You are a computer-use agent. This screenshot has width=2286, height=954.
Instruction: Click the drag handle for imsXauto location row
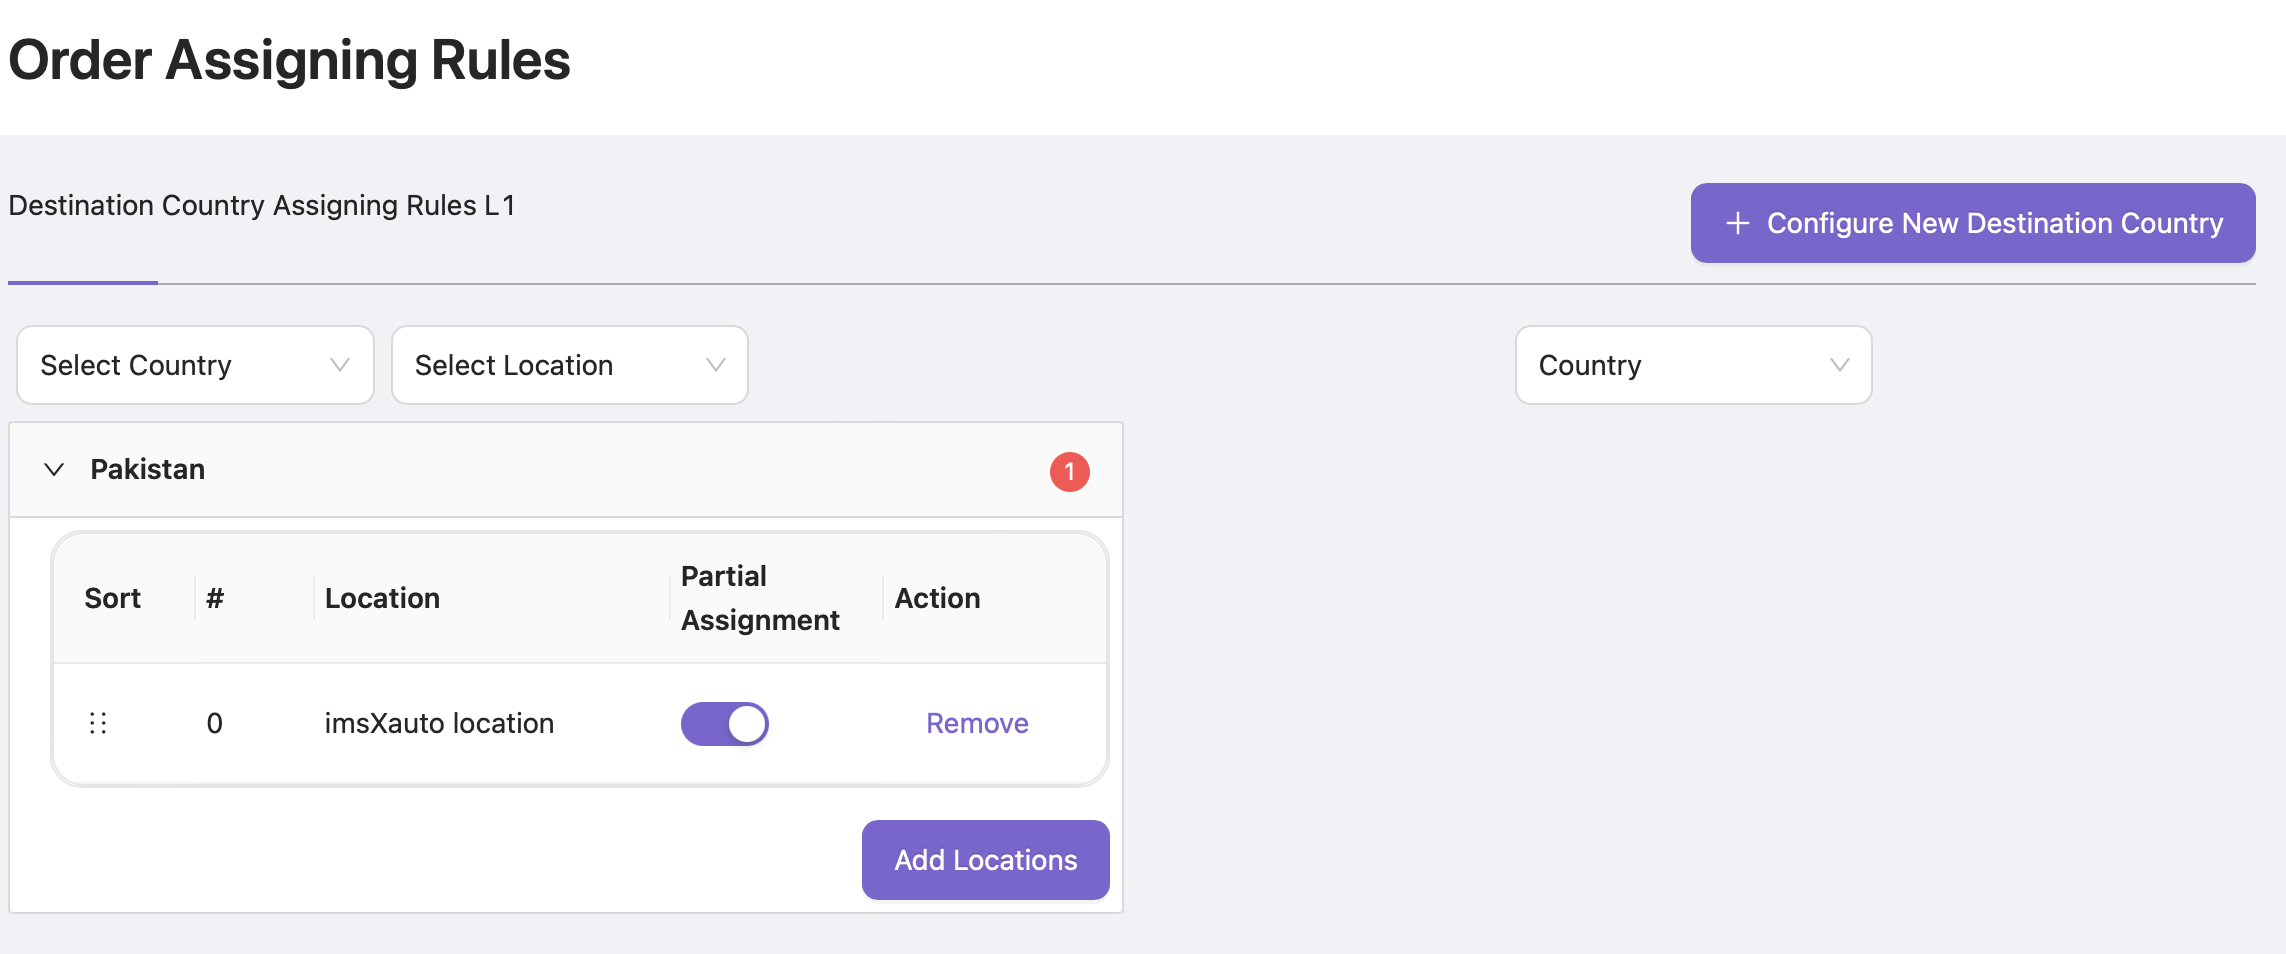(x=98, y=723)
